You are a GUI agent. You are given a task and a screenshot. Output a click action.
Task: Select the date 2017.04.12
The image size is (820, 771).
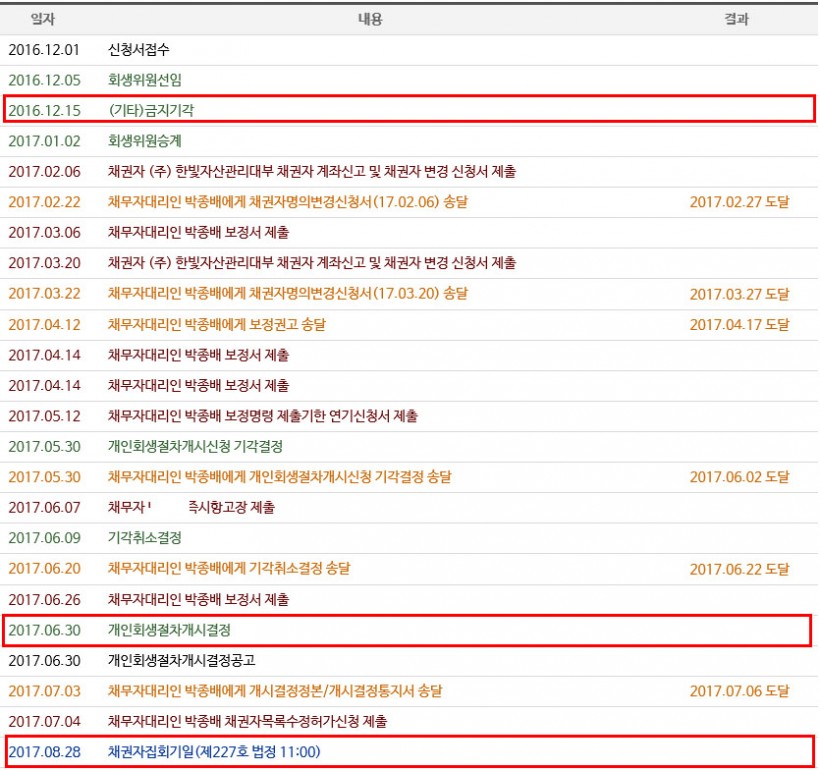click(44, 325)
